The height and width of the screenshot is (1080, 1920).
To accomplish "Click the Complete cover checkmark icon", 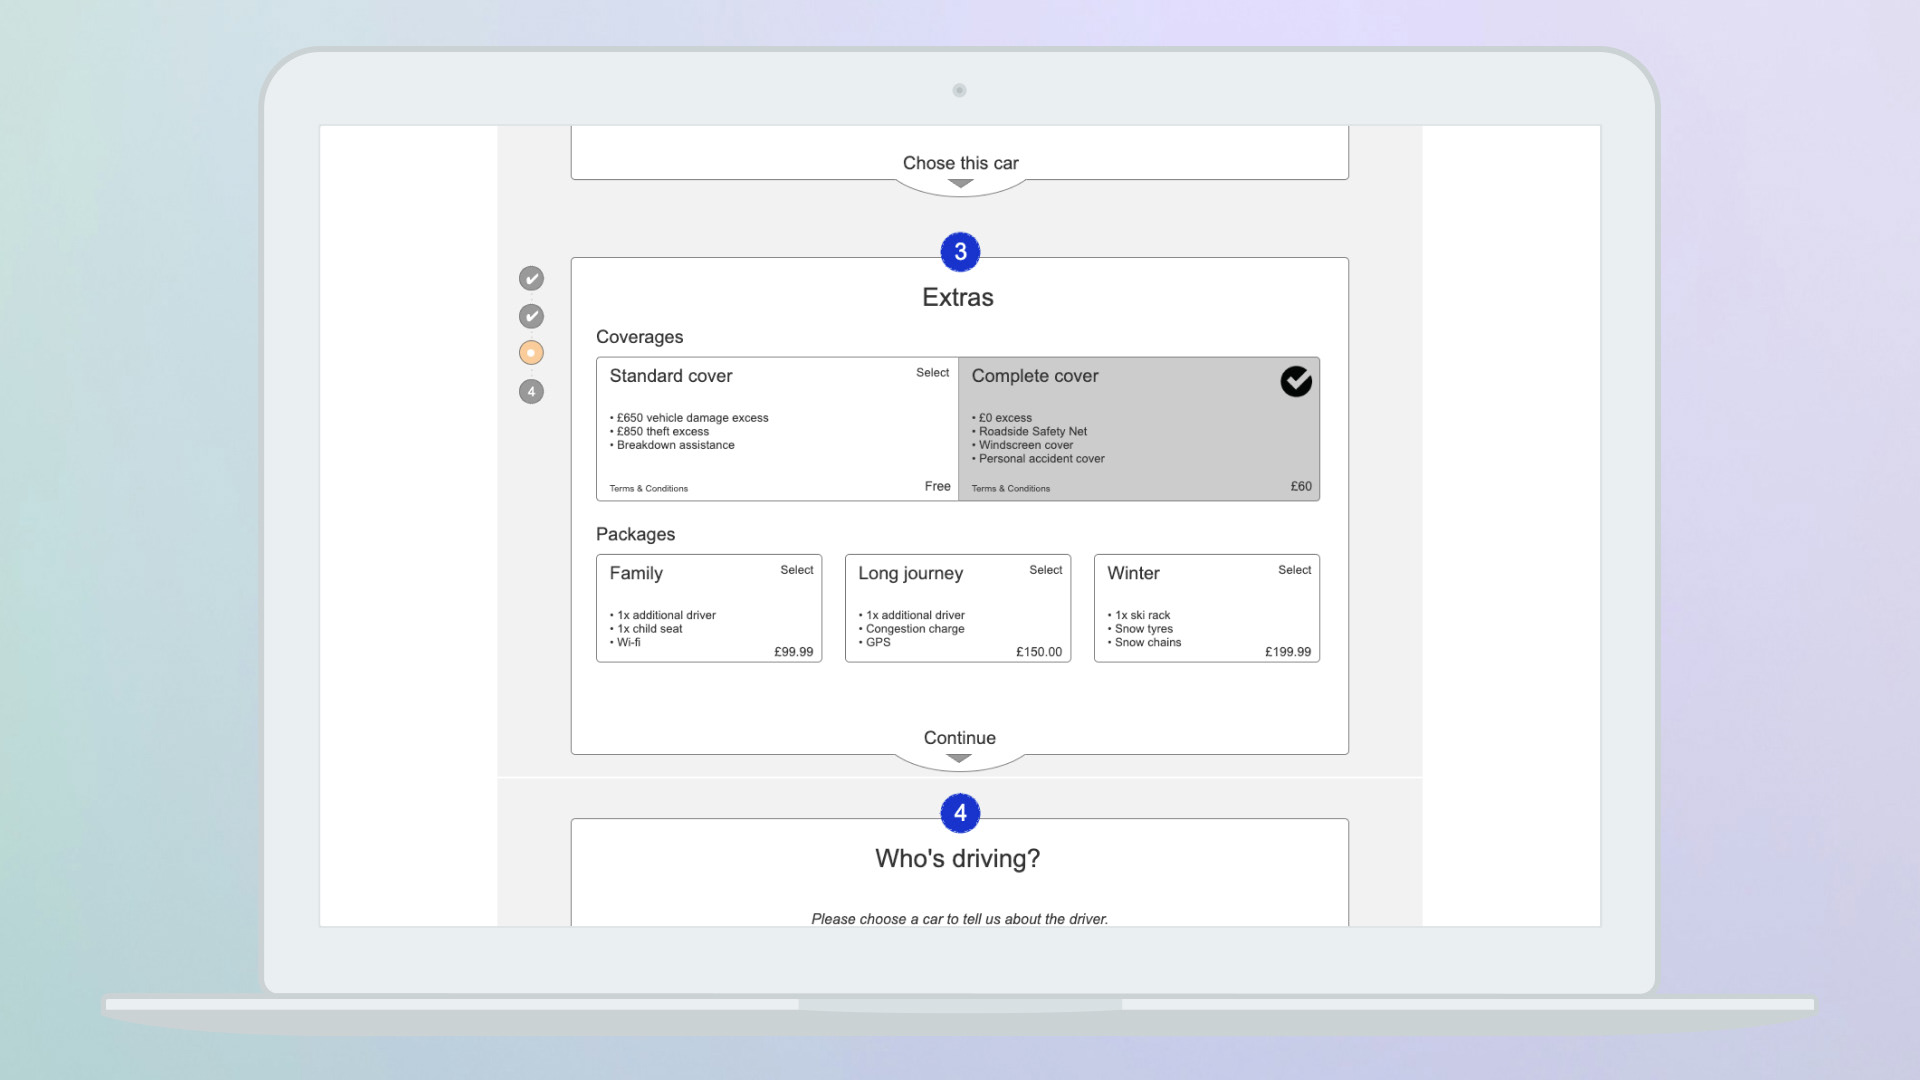I will (x=1296, y=381).
